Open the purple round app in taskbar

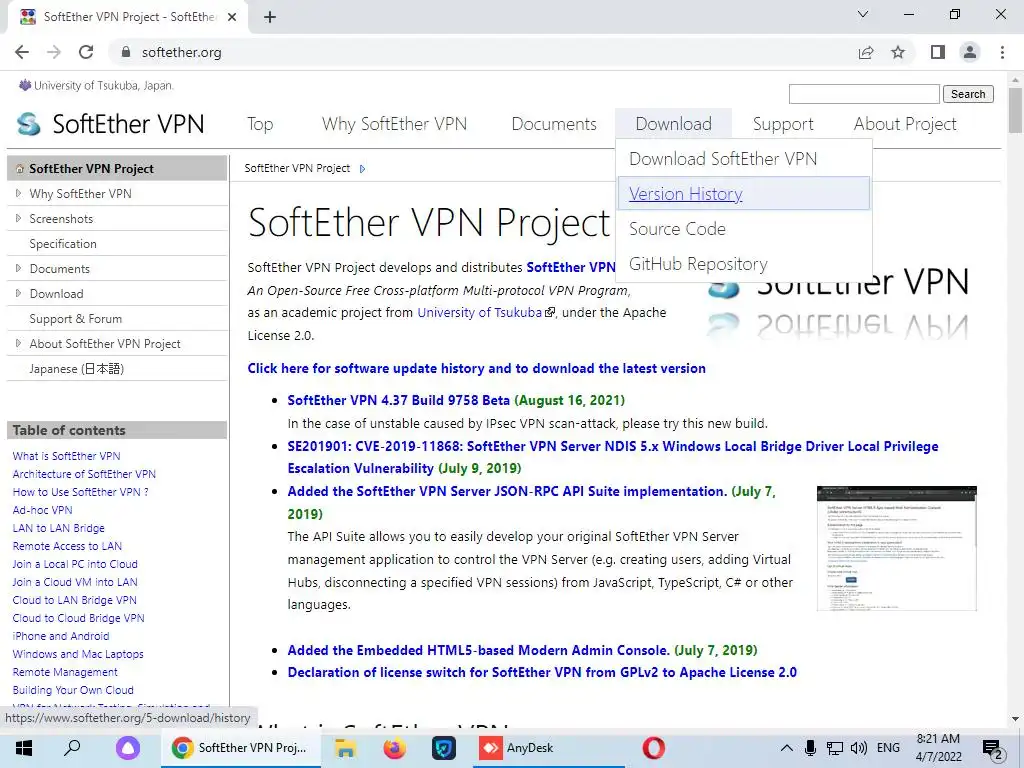[128, 748]
